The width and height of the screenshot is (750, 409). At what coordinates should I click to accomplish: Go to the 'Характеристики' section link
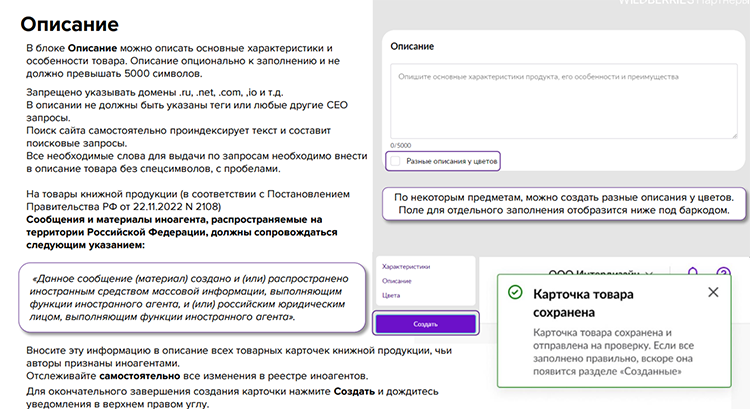[406, 267]
